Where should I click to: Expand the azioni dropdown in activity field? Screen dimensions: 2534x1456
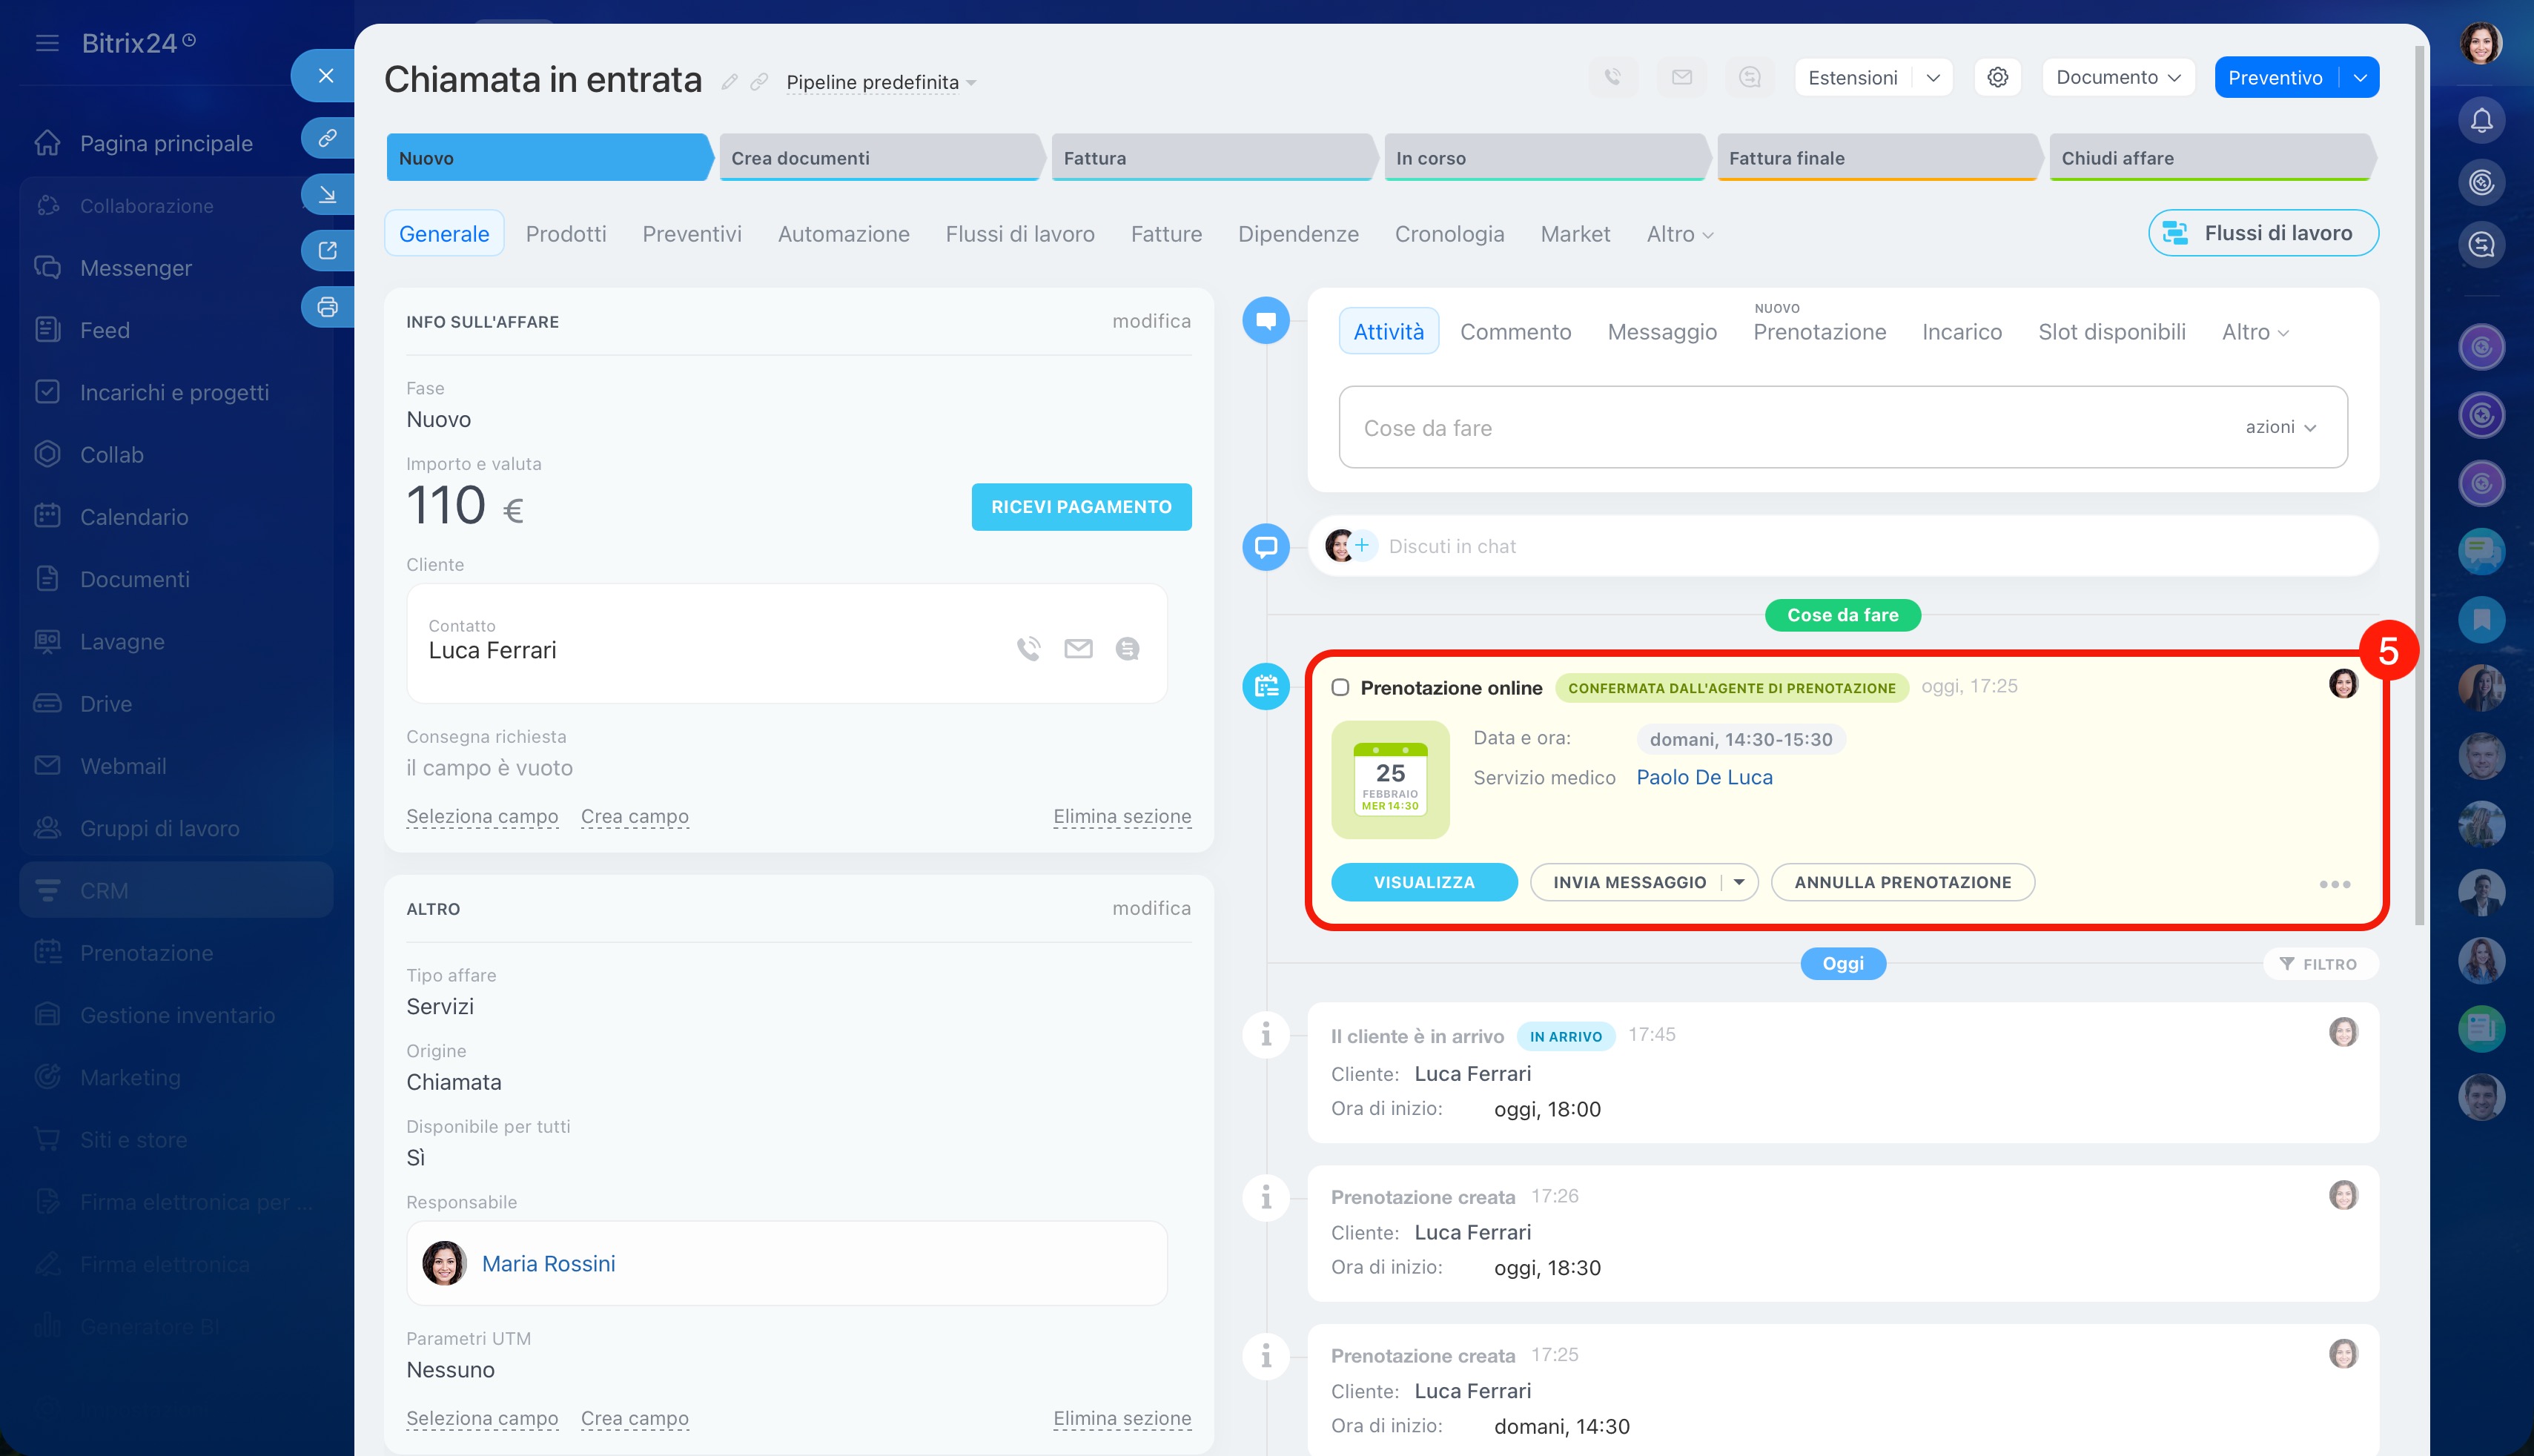tap(2280, 427)
